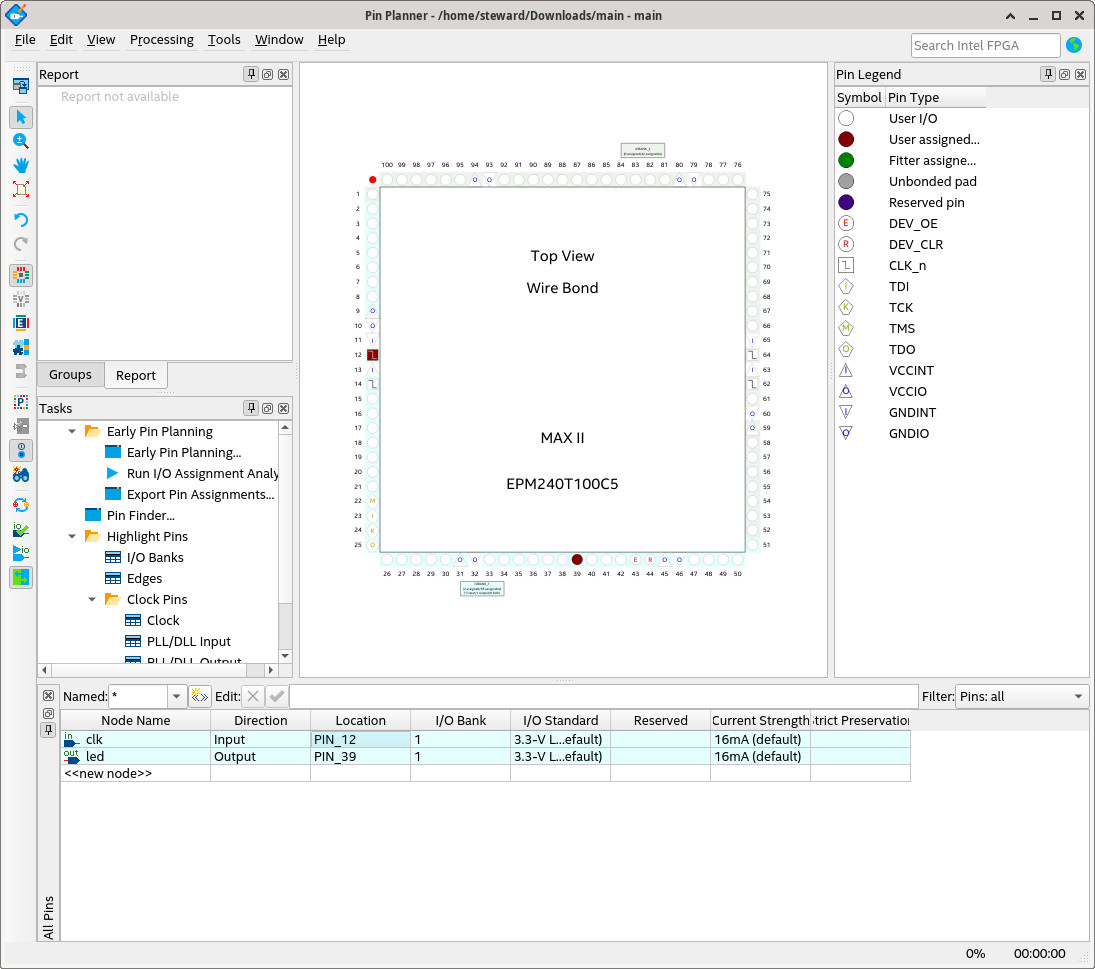Open the Processing menu
1095x969 pixels.
coord(162,40)
